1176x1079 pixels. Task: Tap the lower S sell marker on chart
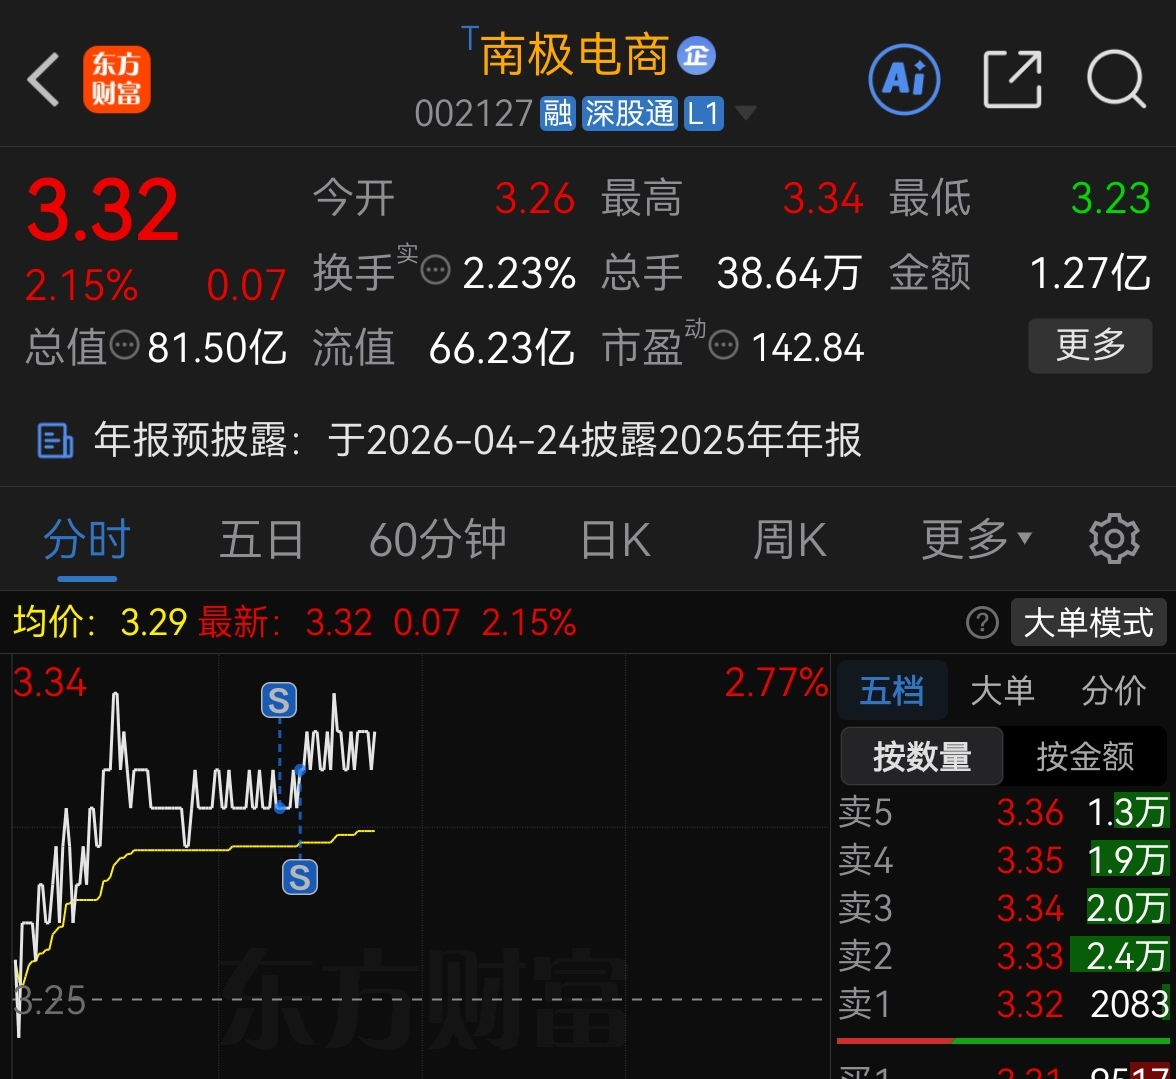[300, 877]
